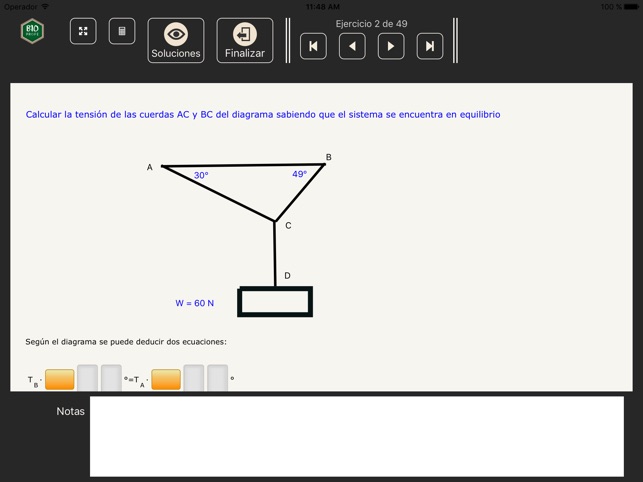This screenshot has height=482, width=643.
Task: Click last gray digit box in equation
Action: 218,377
